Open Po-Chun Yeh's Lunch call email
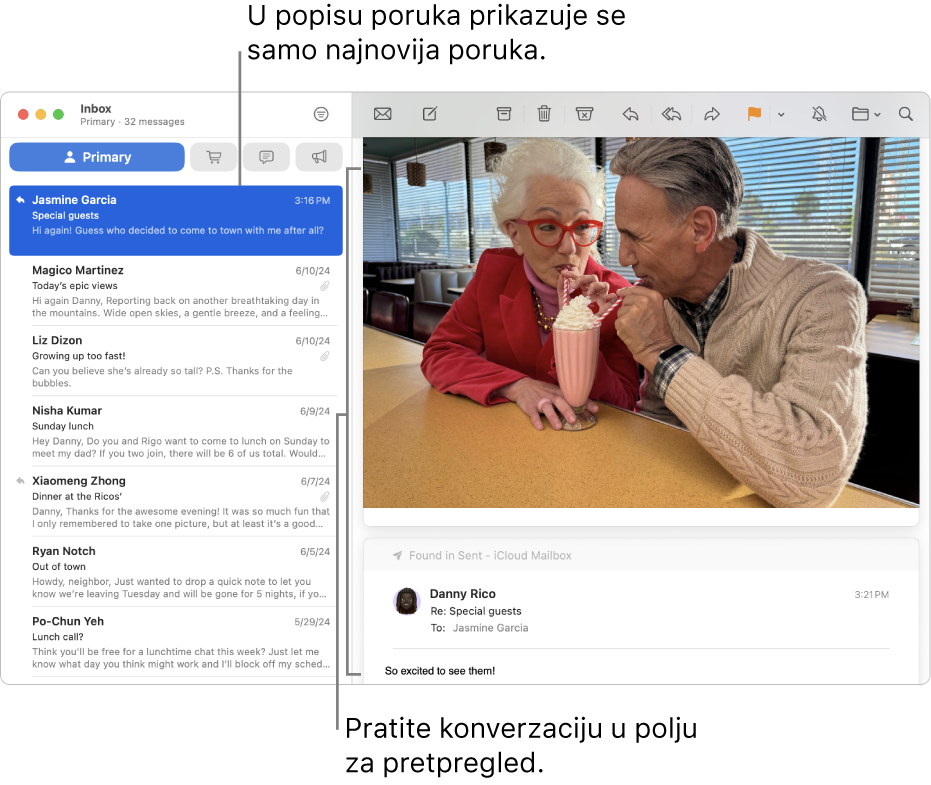 (x=176, y=642)
